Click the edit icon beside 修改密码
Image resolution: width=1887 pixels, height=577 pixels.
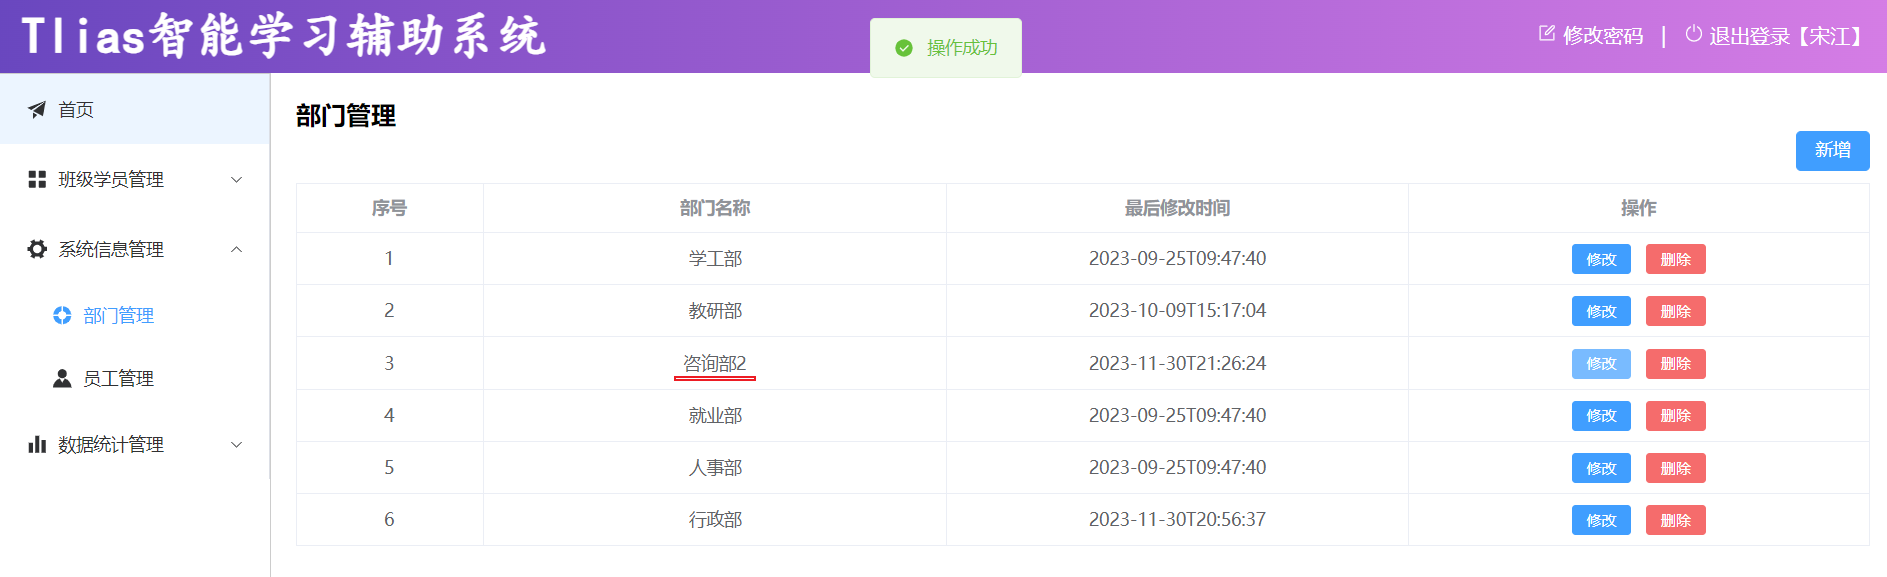pos(1547,34)
